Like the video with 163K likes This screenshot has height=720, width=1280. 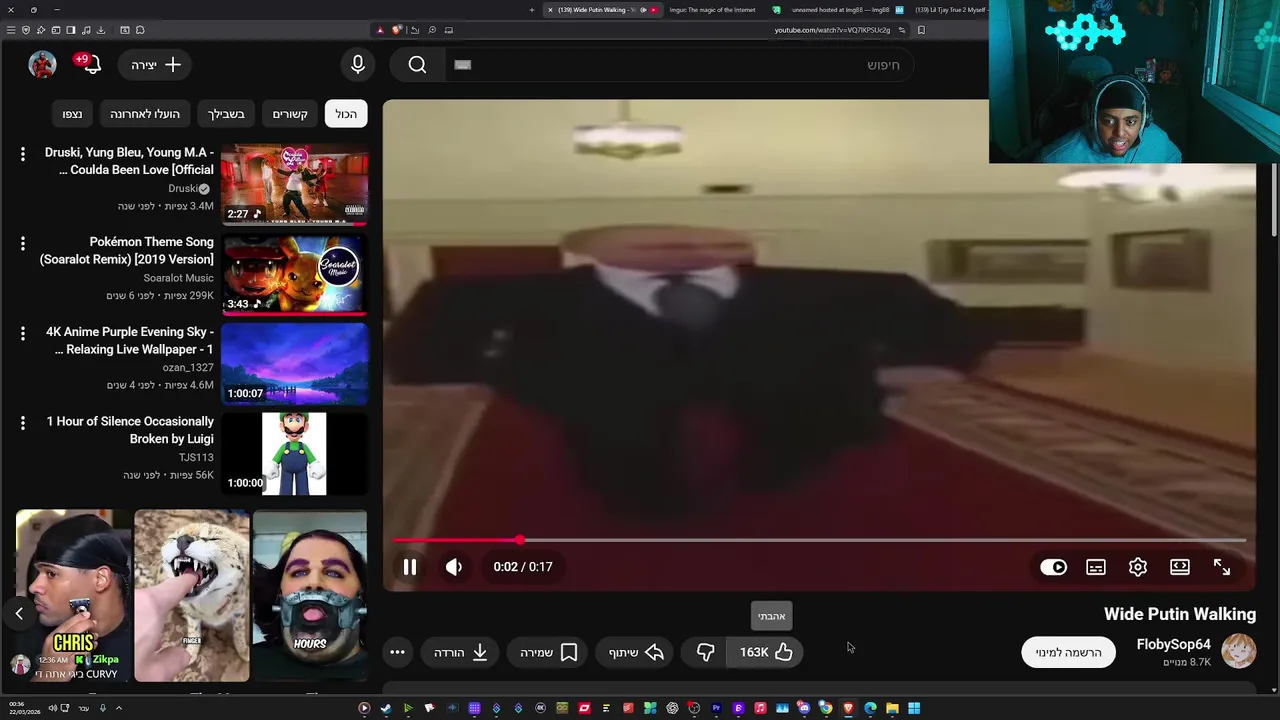765,652
